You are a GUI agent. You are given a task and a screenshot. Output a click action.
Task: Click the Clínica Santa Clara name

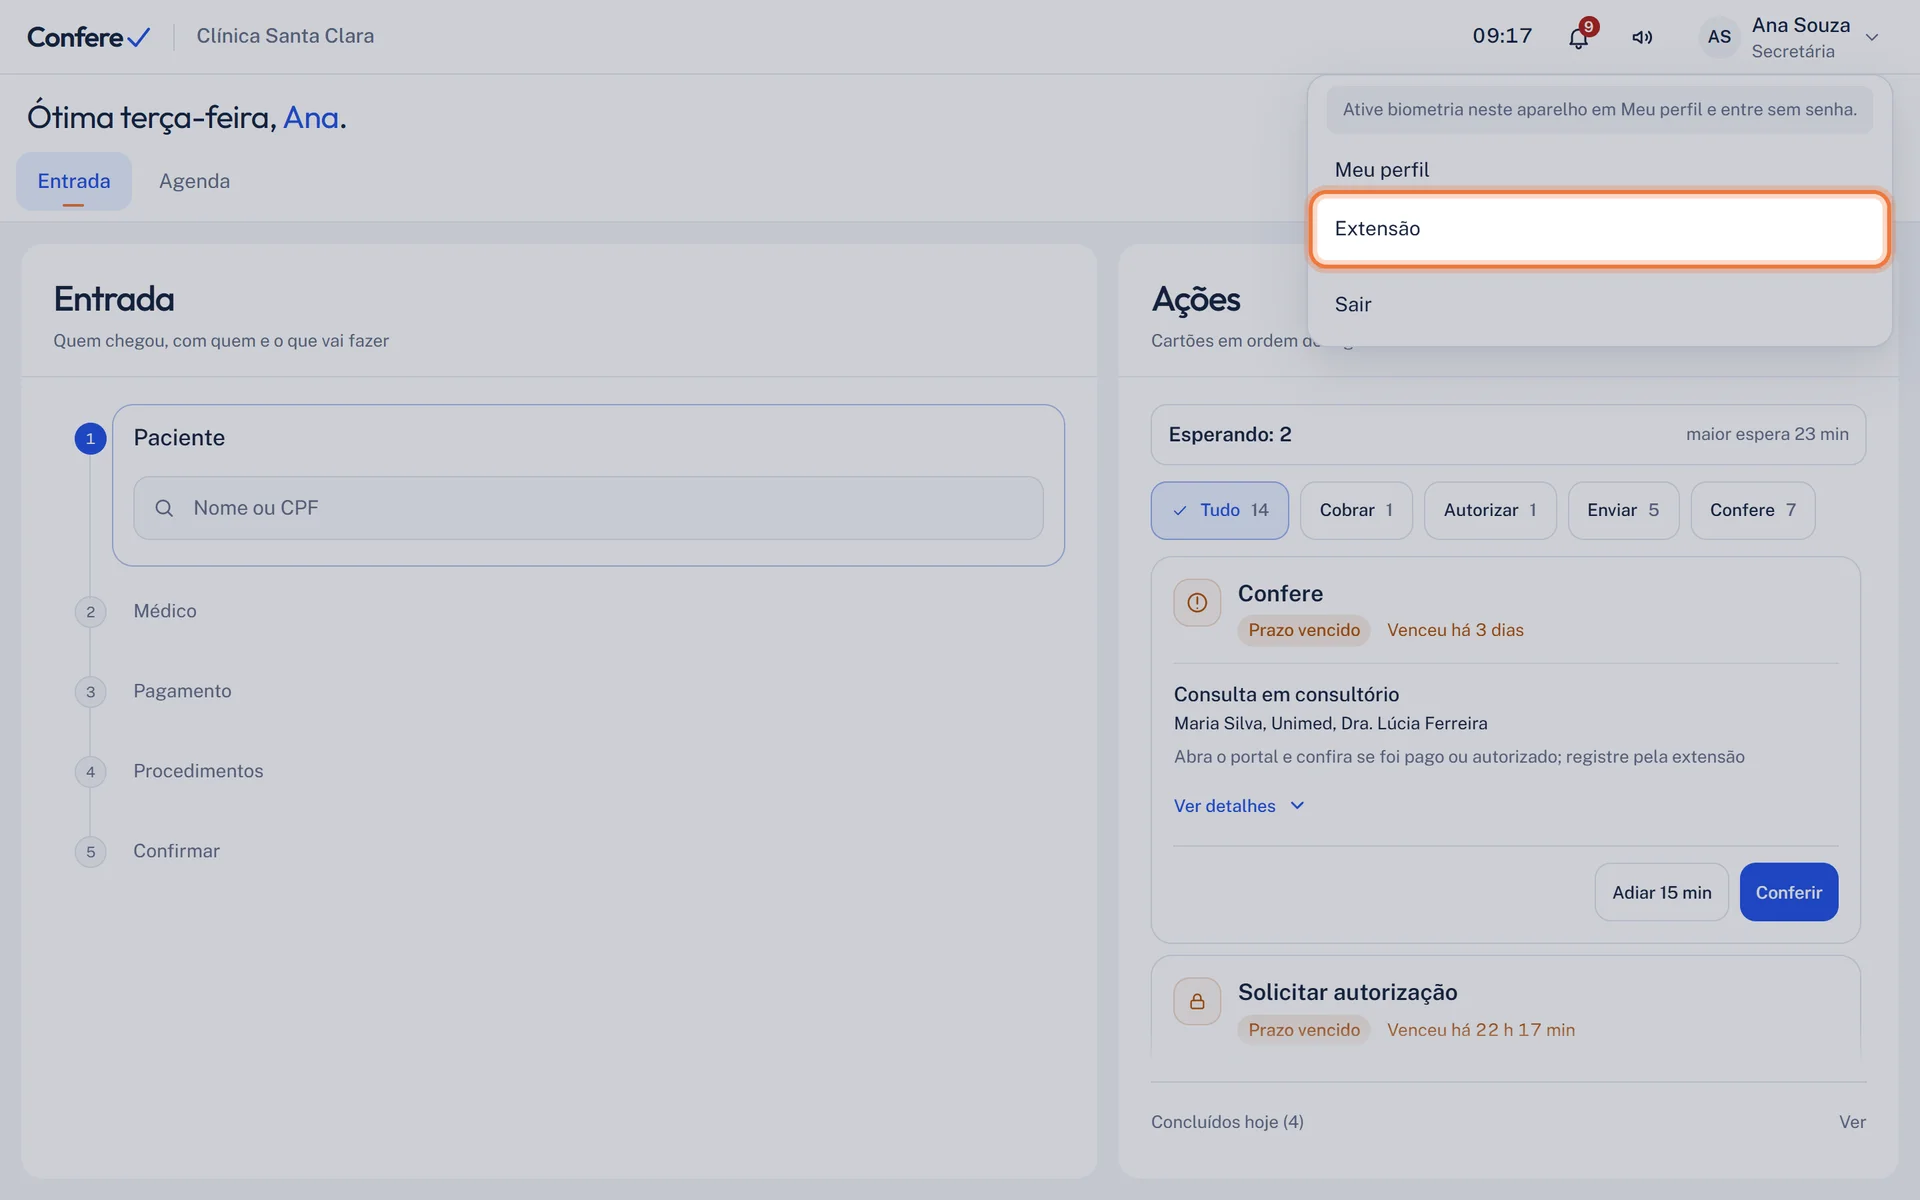[285, 36]
